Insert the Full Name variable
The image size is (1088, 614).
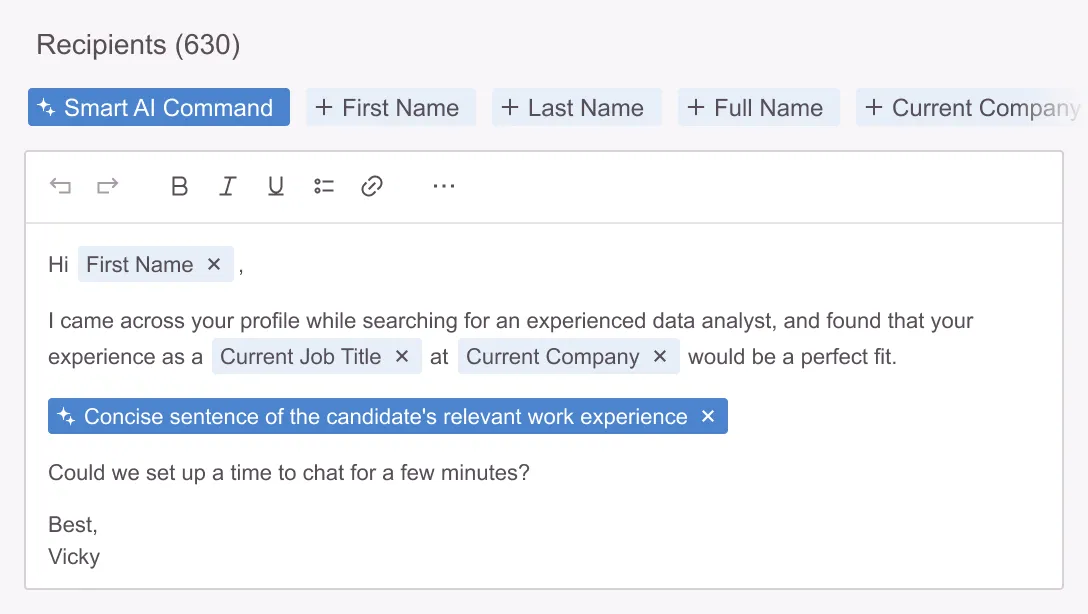pos(759,107)
